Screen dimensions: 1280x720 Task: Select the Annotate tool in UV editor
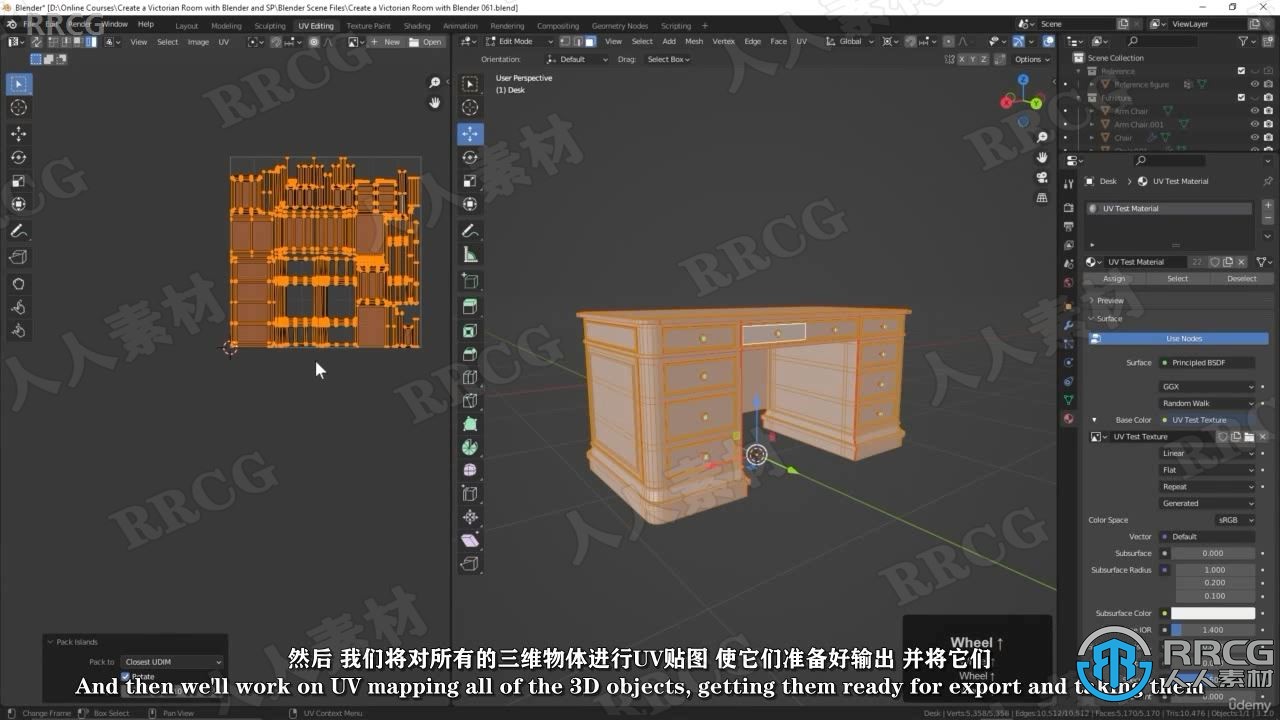pos(19,231)
